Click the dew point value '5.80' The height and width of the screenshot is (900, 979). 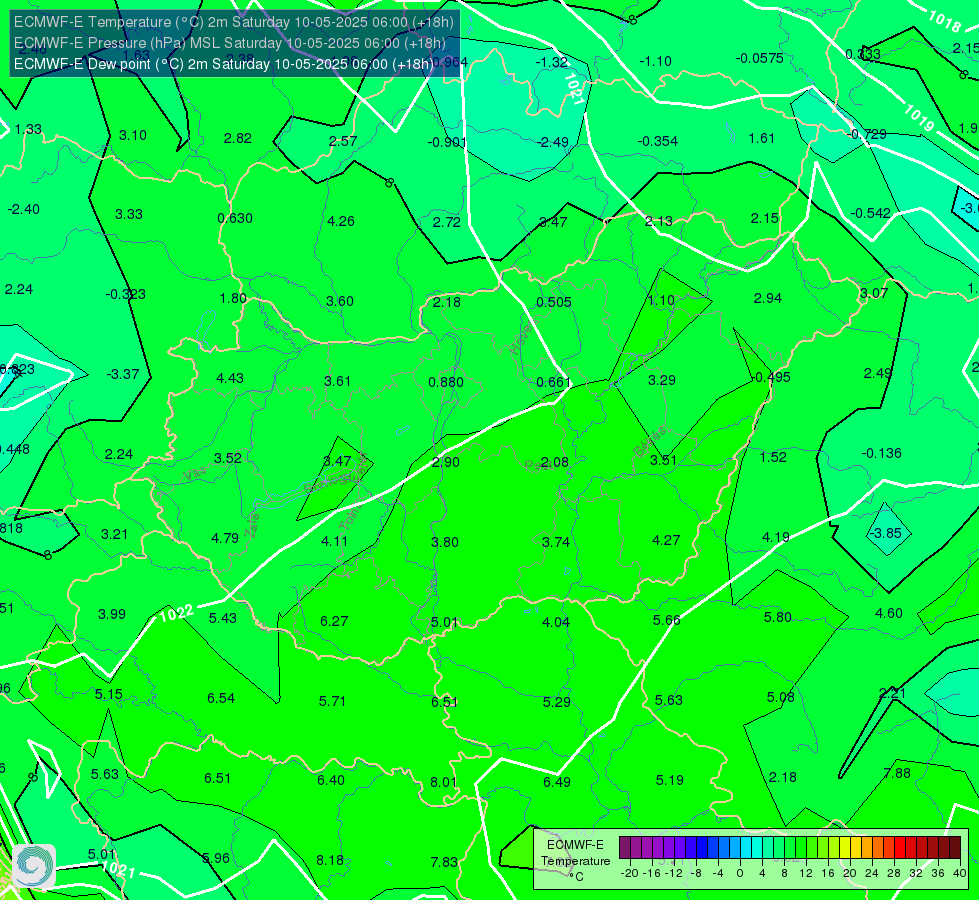pos(777,617)
